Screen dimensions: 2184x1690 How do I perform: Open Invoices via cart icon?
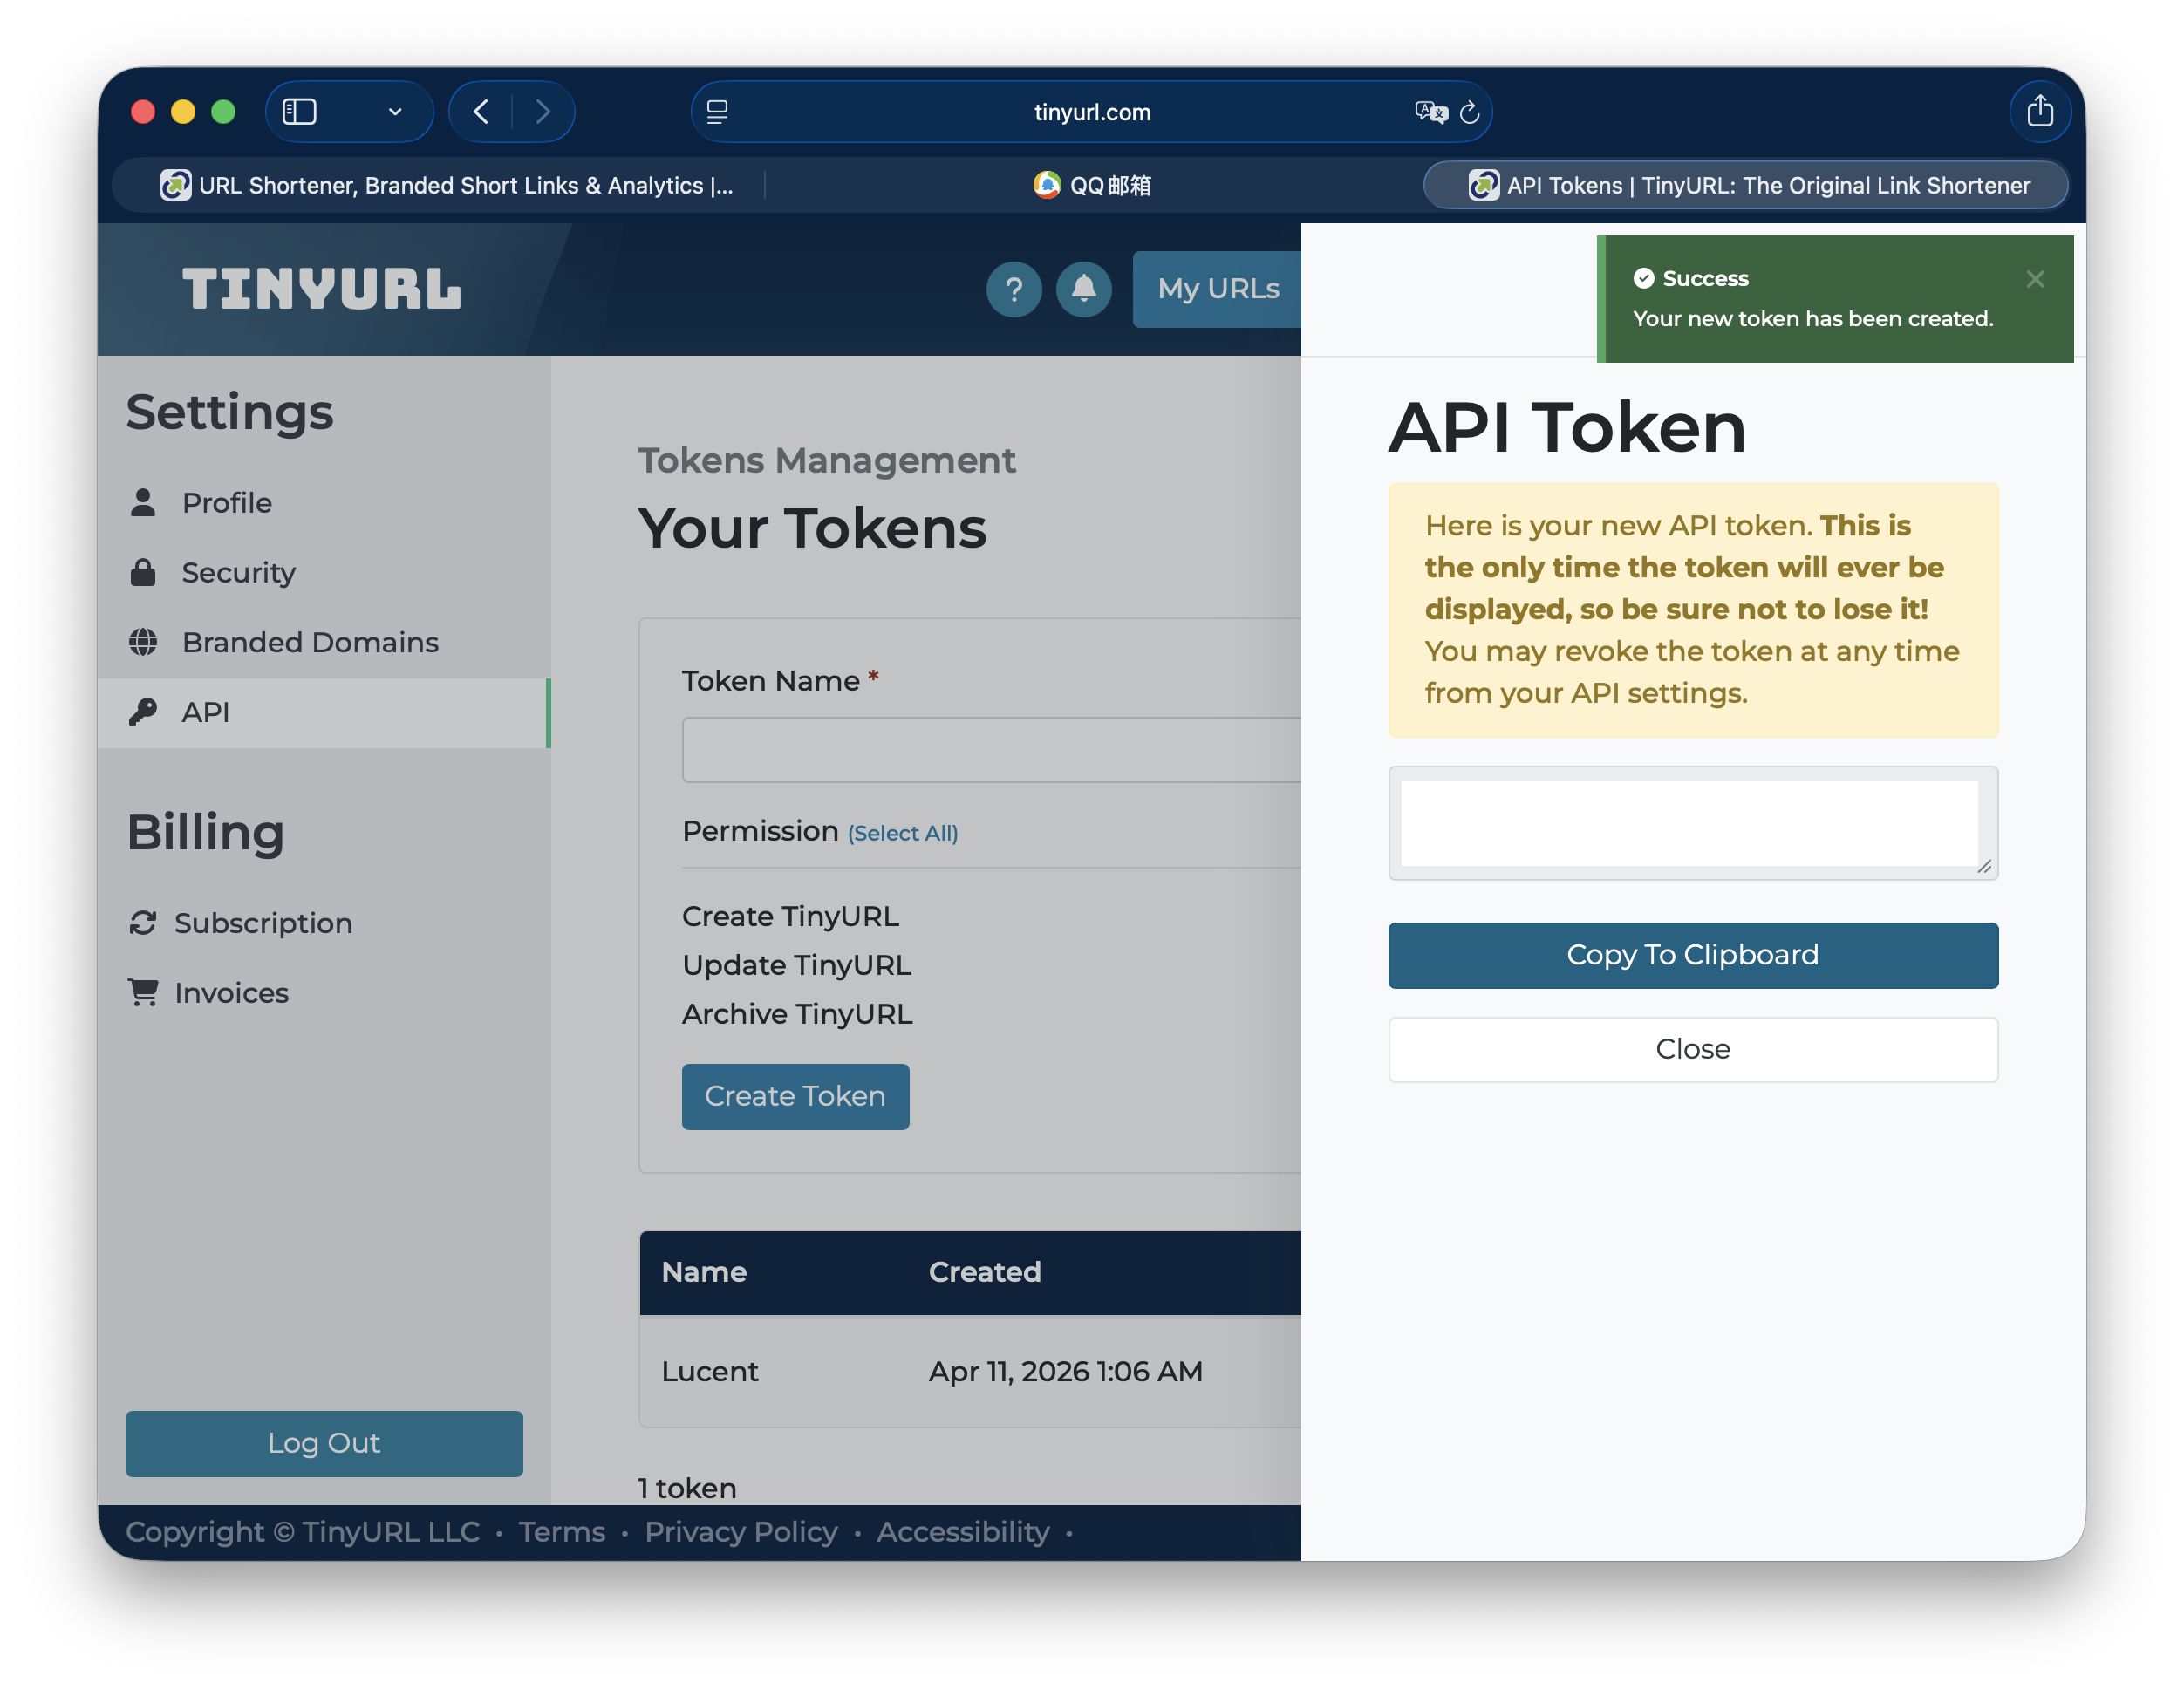coord(145,992)
